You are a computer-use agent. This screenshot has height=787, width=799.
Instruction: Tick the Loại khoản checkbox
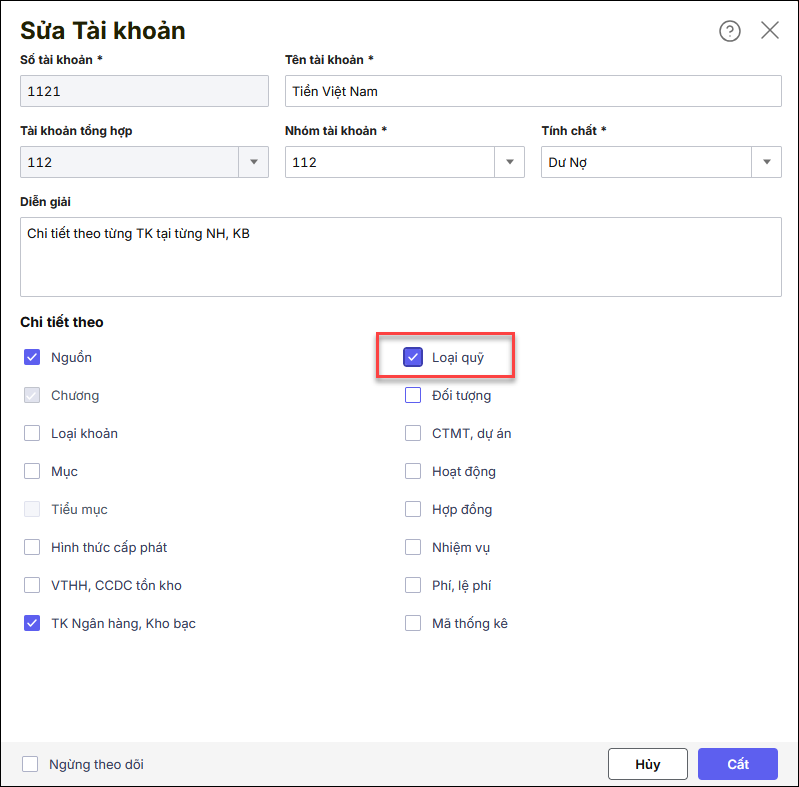32,433
